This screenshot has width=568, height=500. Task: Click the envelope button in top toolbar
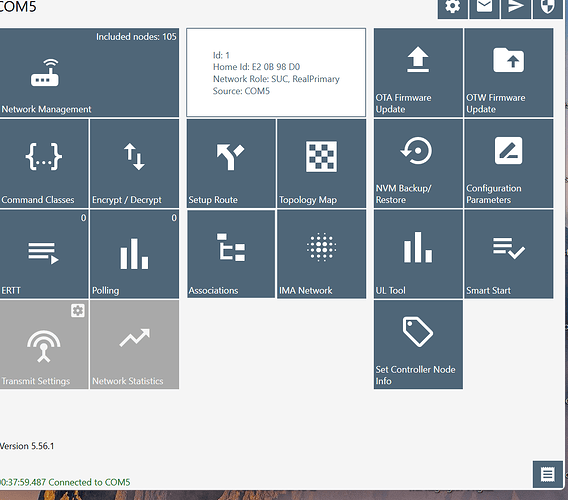[484, 8]
